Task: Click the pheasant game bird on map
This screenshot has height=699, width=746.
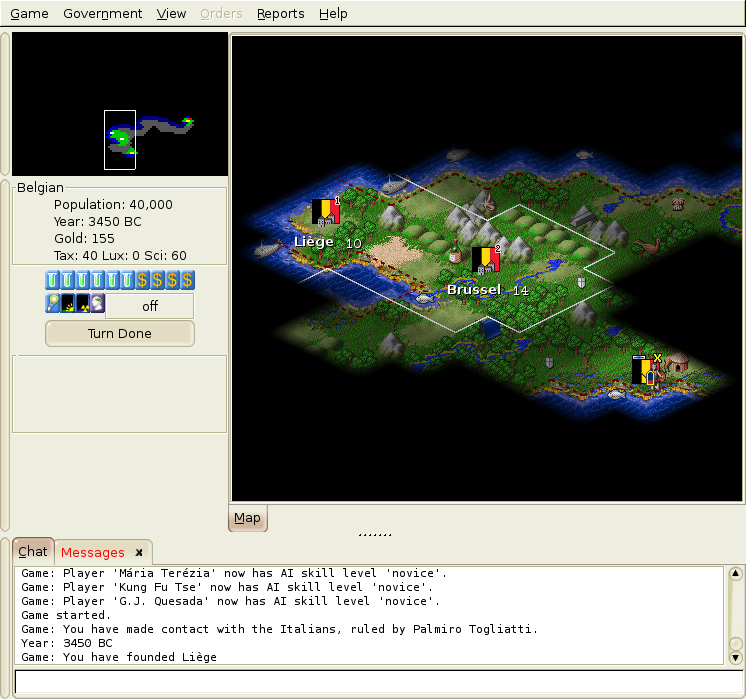Action: pyautogui.click(x=647, y=247)
